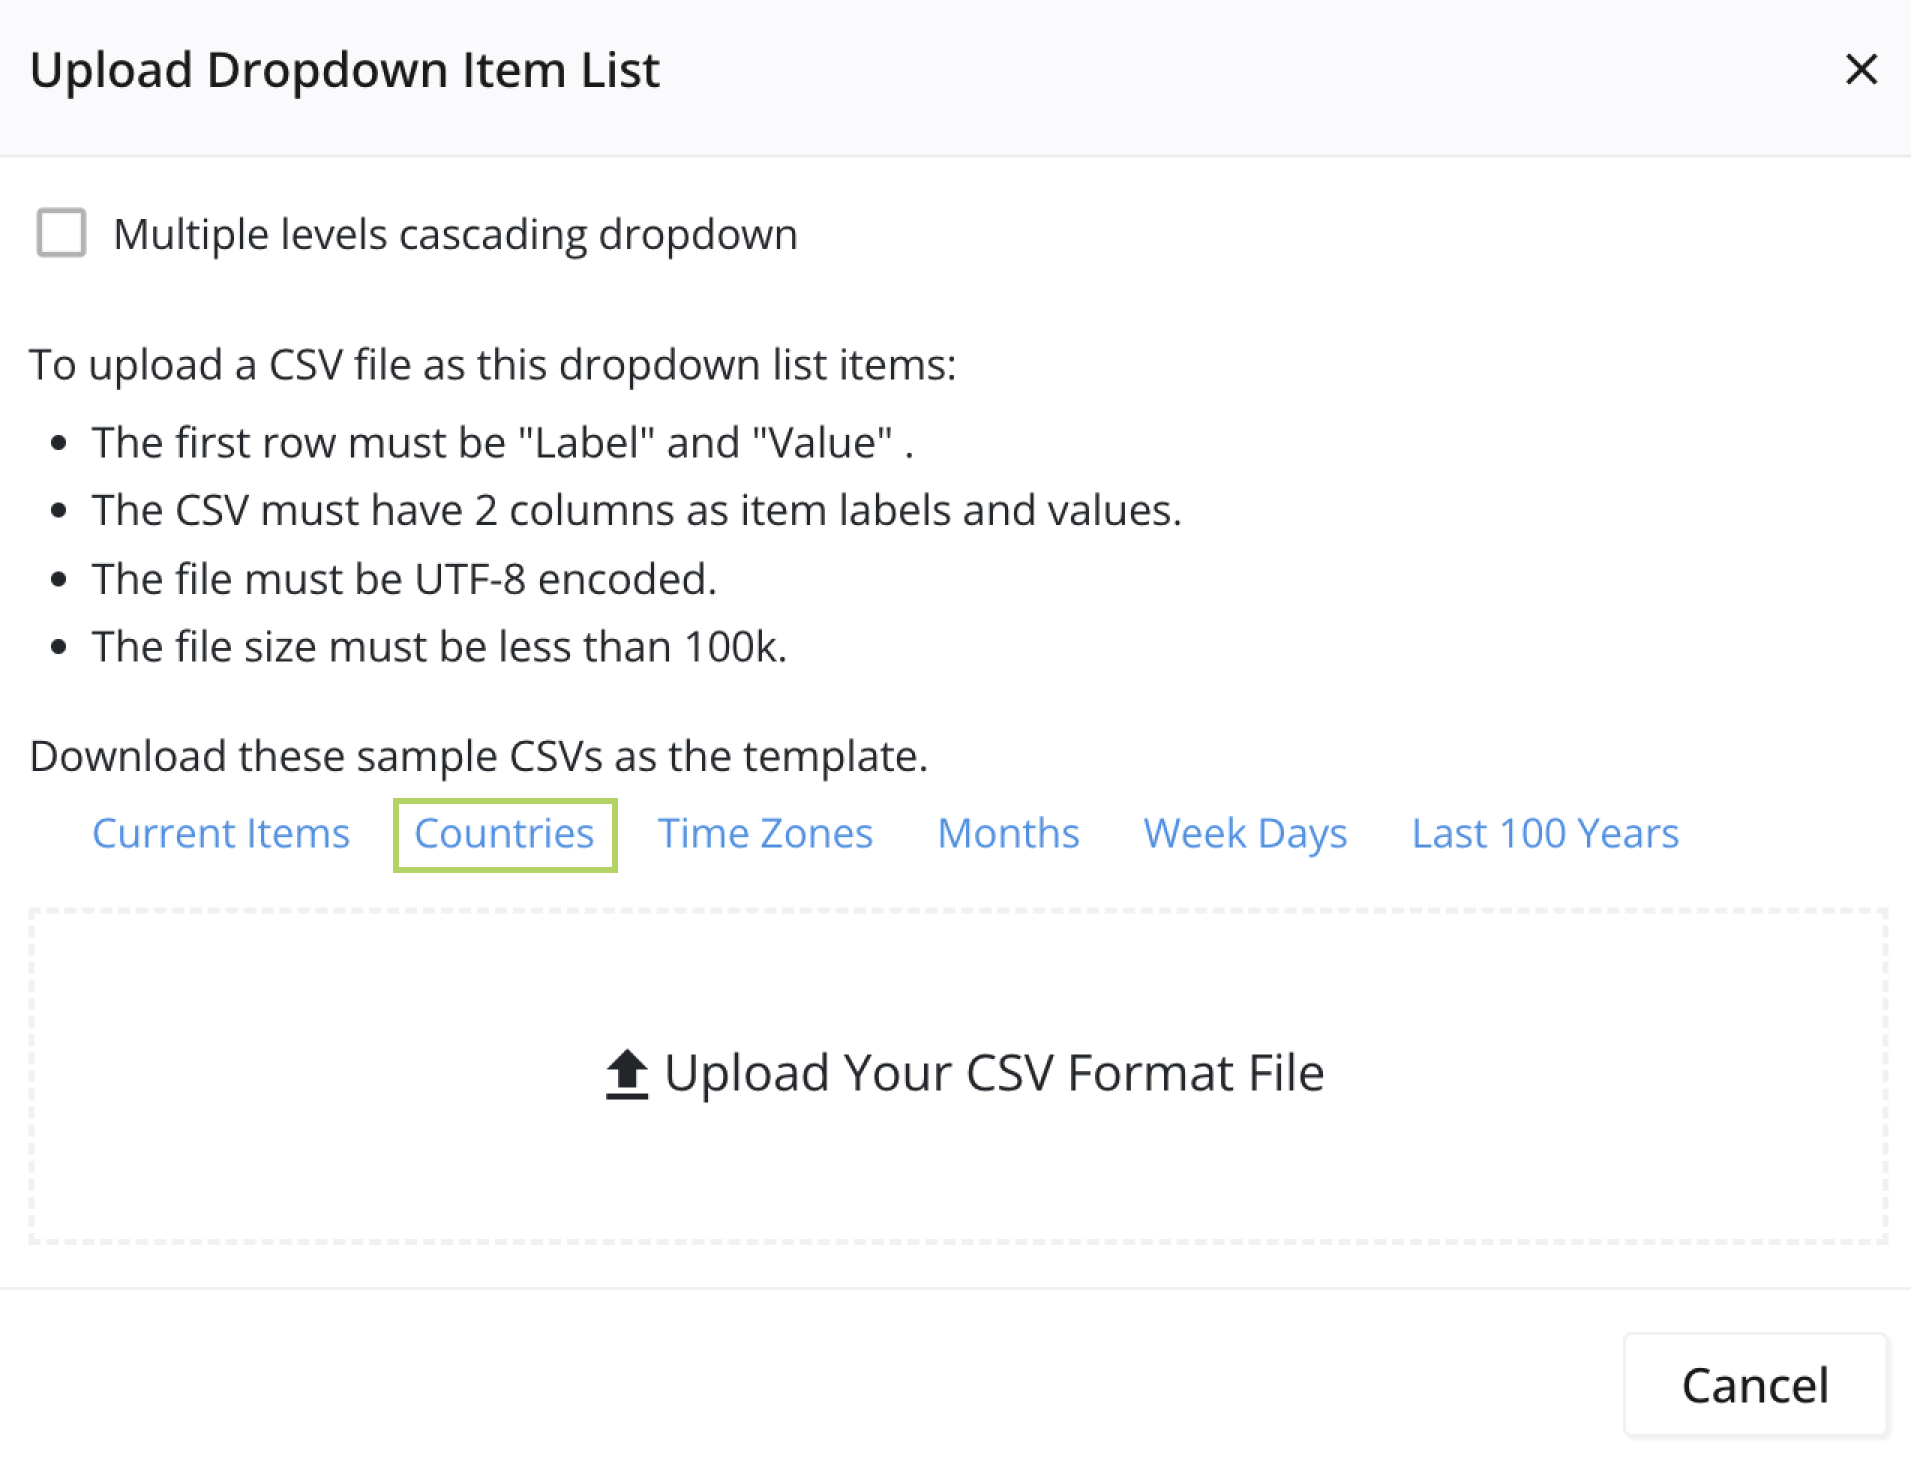Click the "Upload Your CSV Format File" text
The image size is (1911, 1464).
click(x=994, y=1074)
